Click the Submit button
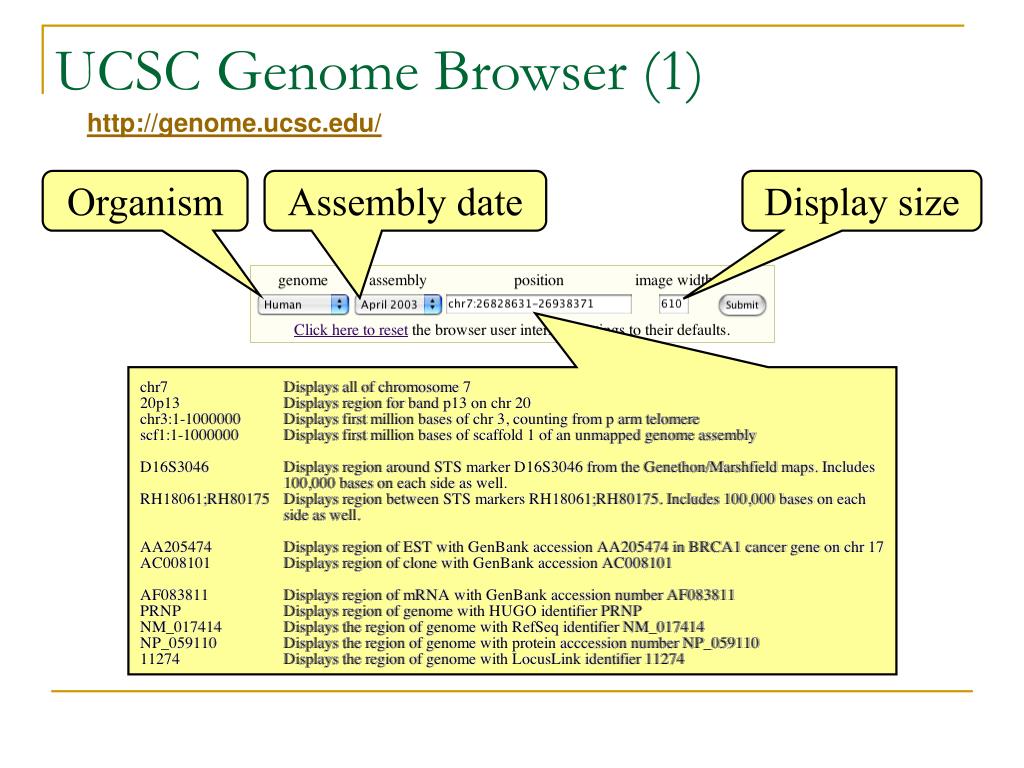 tap(742, 305)
